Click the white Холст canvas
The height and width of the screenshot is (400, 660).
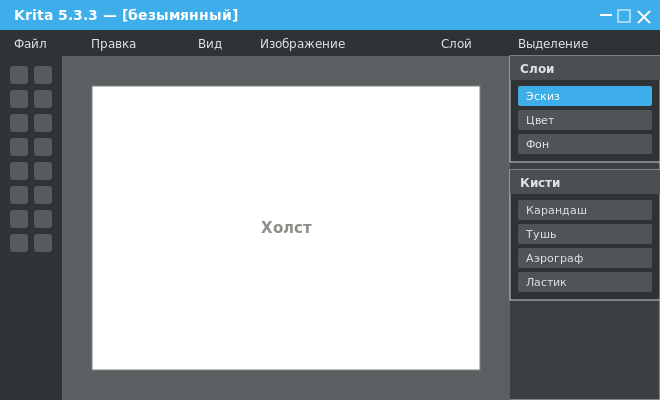[x=286, y=228]
